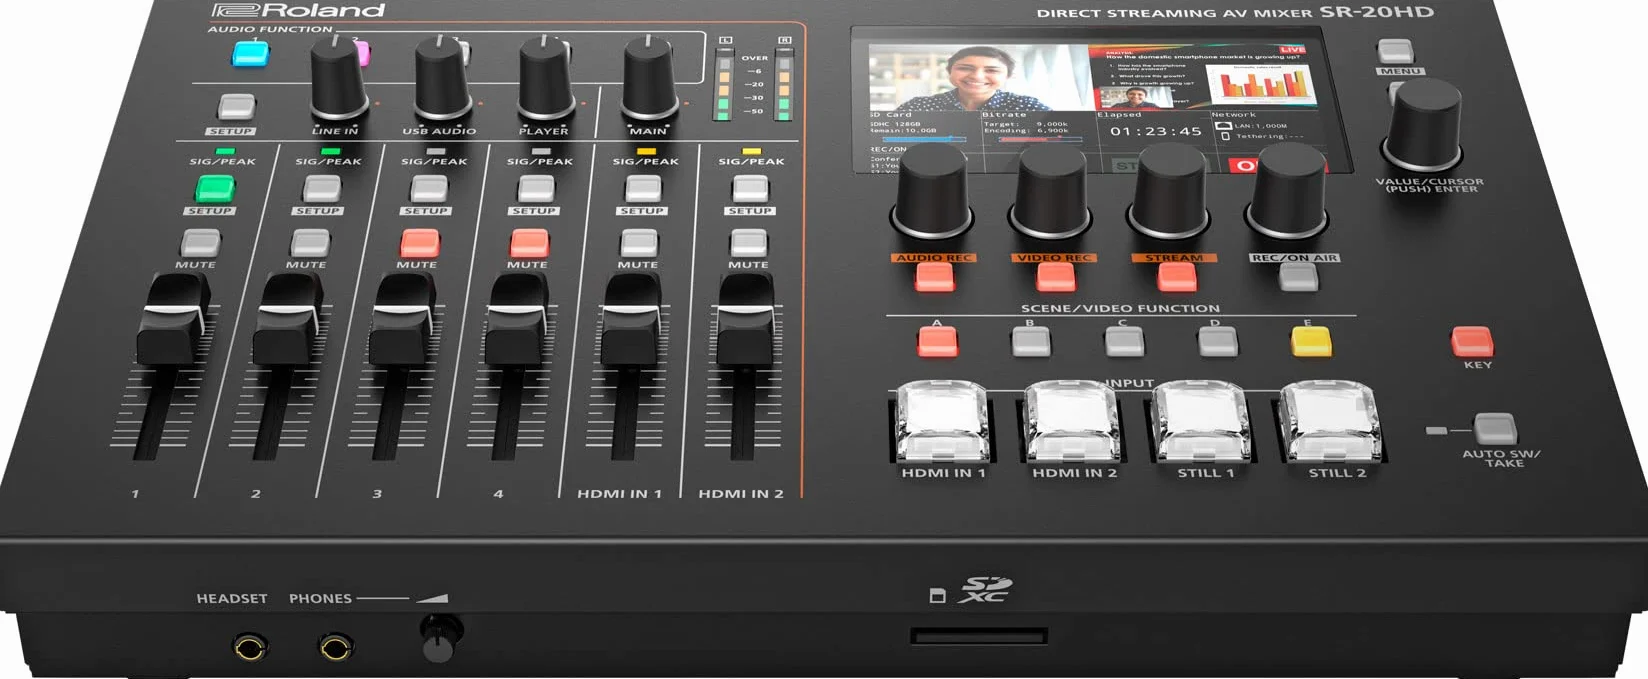Click the PLAYER level knob
1648x679 pixels.
546,76
